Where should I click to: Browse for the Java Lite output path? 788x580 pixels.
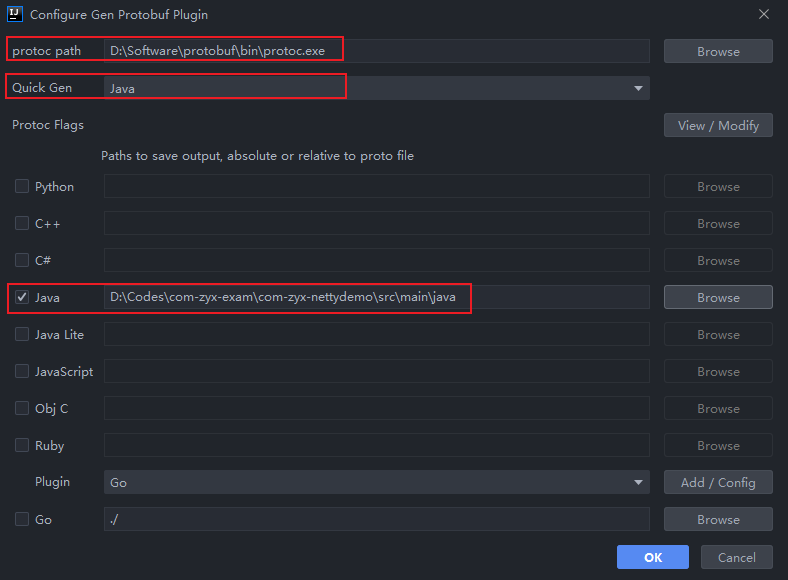click(x=718, y=334)
